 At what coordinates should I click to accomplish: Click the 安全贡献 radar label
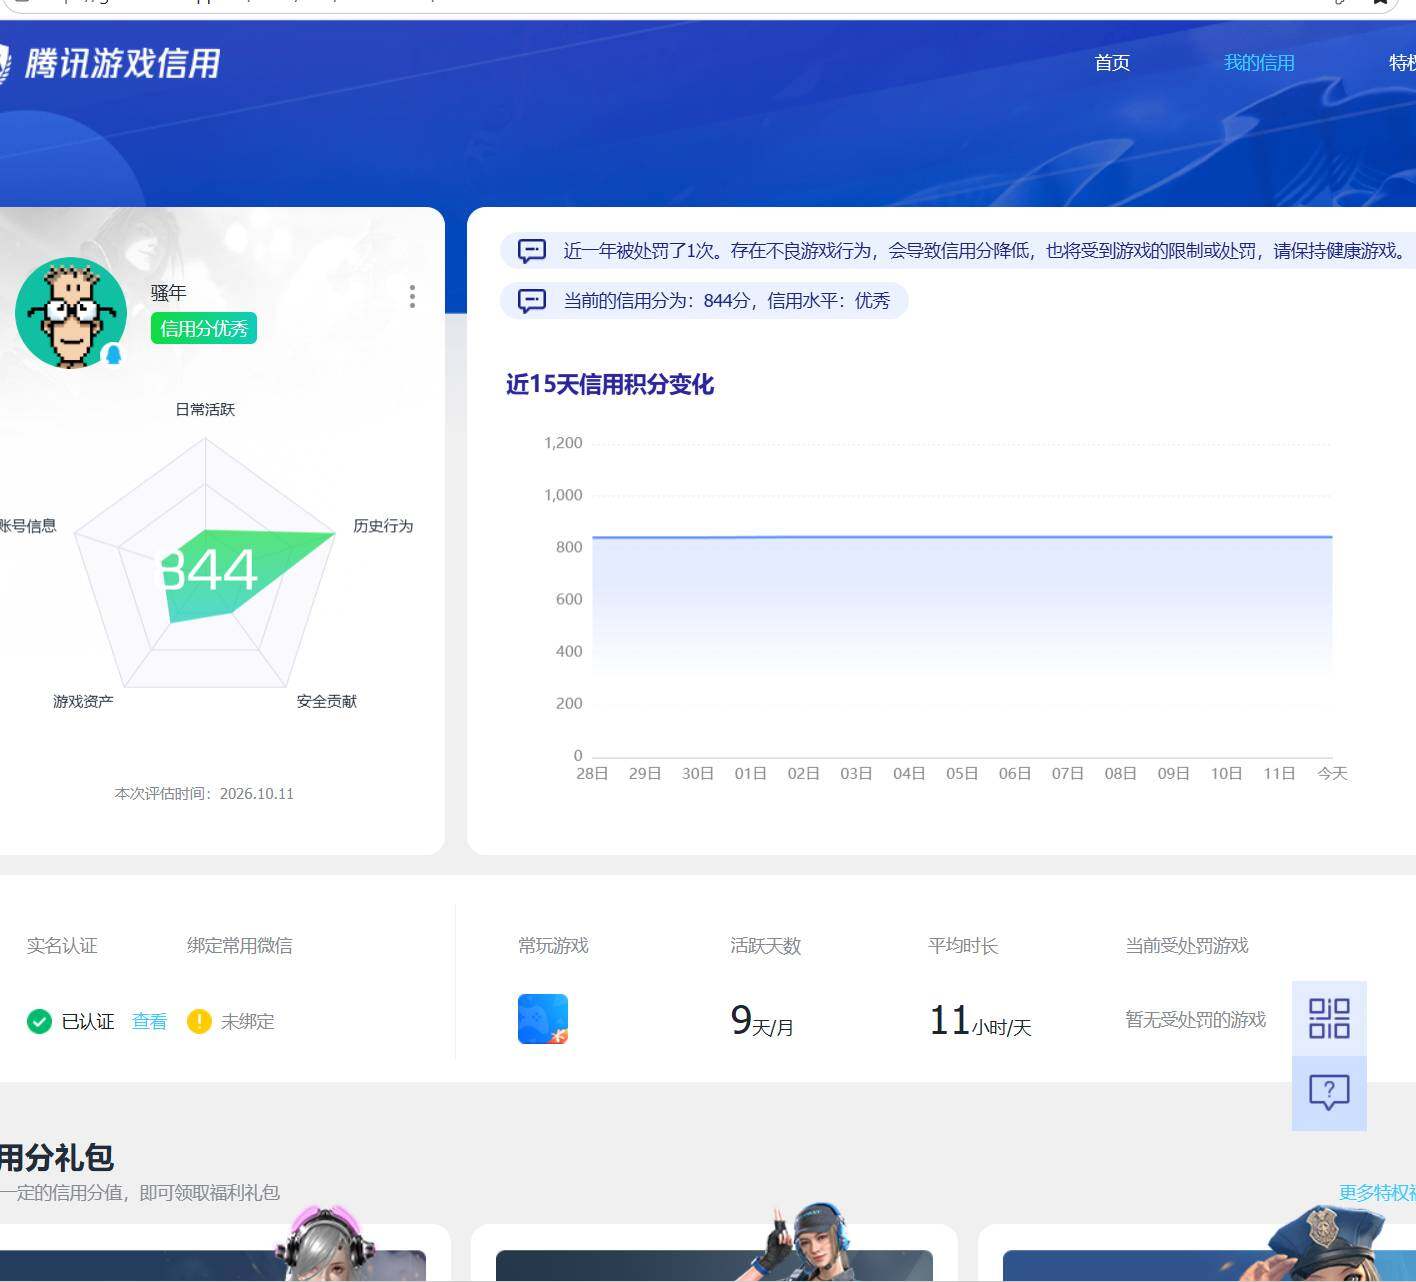326,702
